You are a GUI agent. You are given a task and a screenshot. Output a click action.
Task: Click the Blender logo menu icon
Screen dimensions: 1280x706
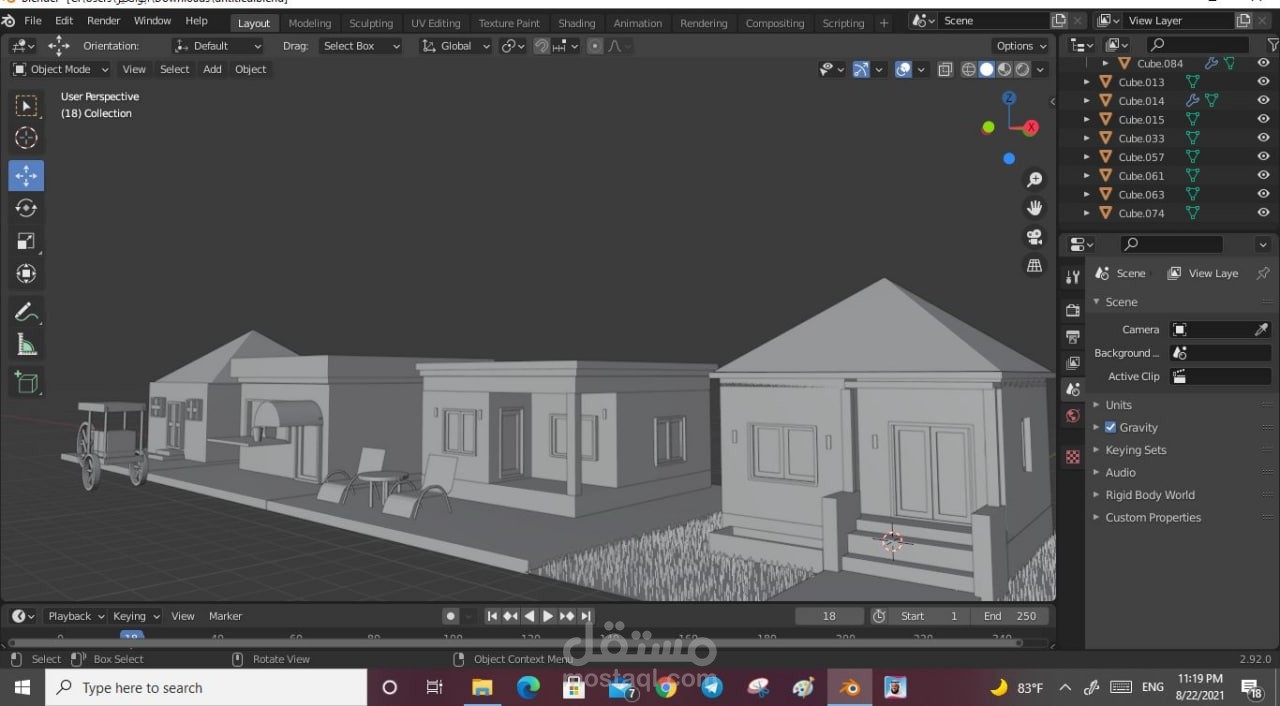click(8, 21)
